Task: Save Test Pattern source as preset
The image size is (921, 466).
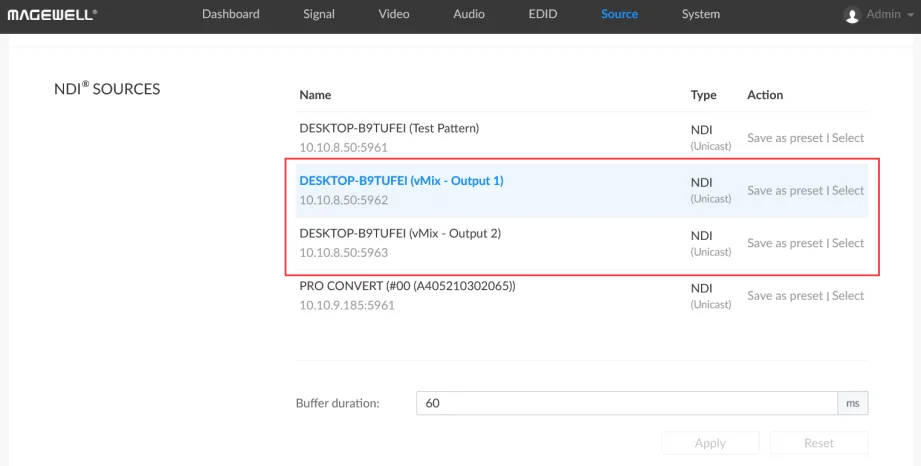Action: 785,138
